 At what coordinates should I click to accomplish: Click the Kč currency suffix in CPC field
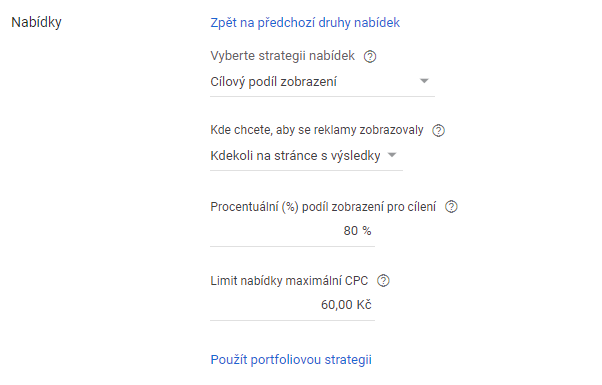[x=364, y=305]
